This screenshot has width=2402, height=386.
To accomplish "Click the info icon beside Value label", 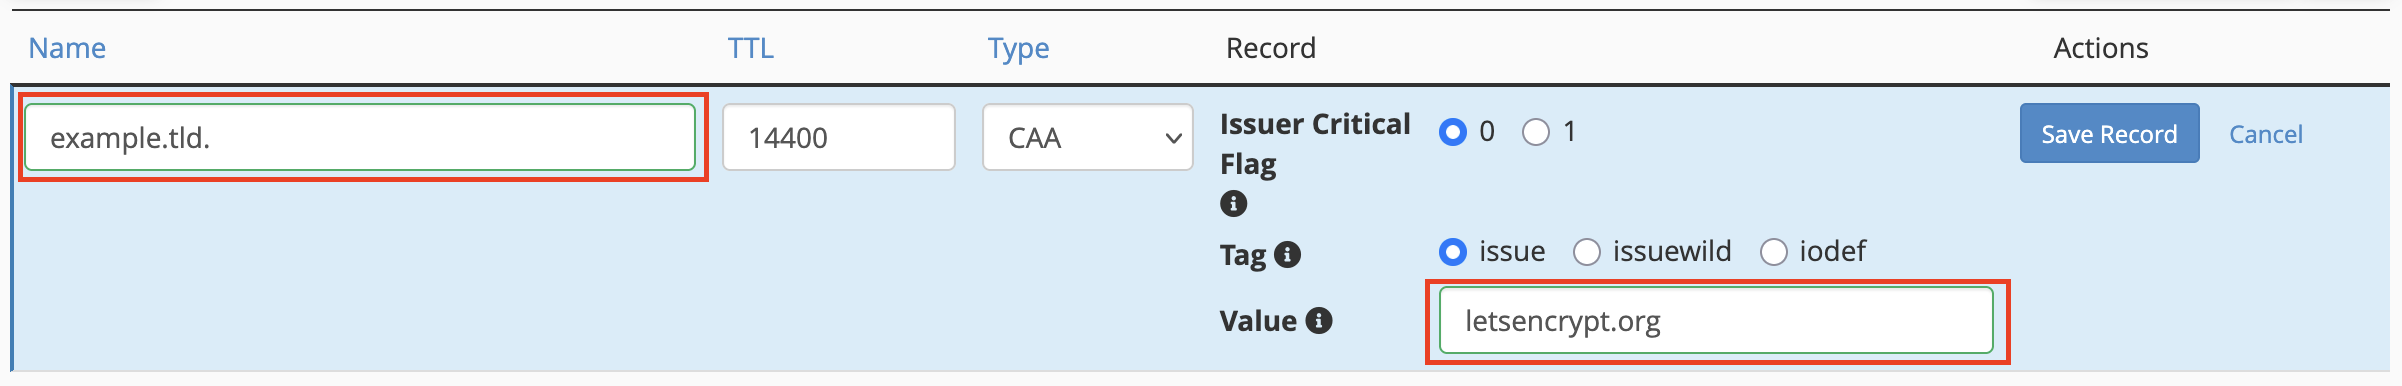I will (x=1319, y=320).
